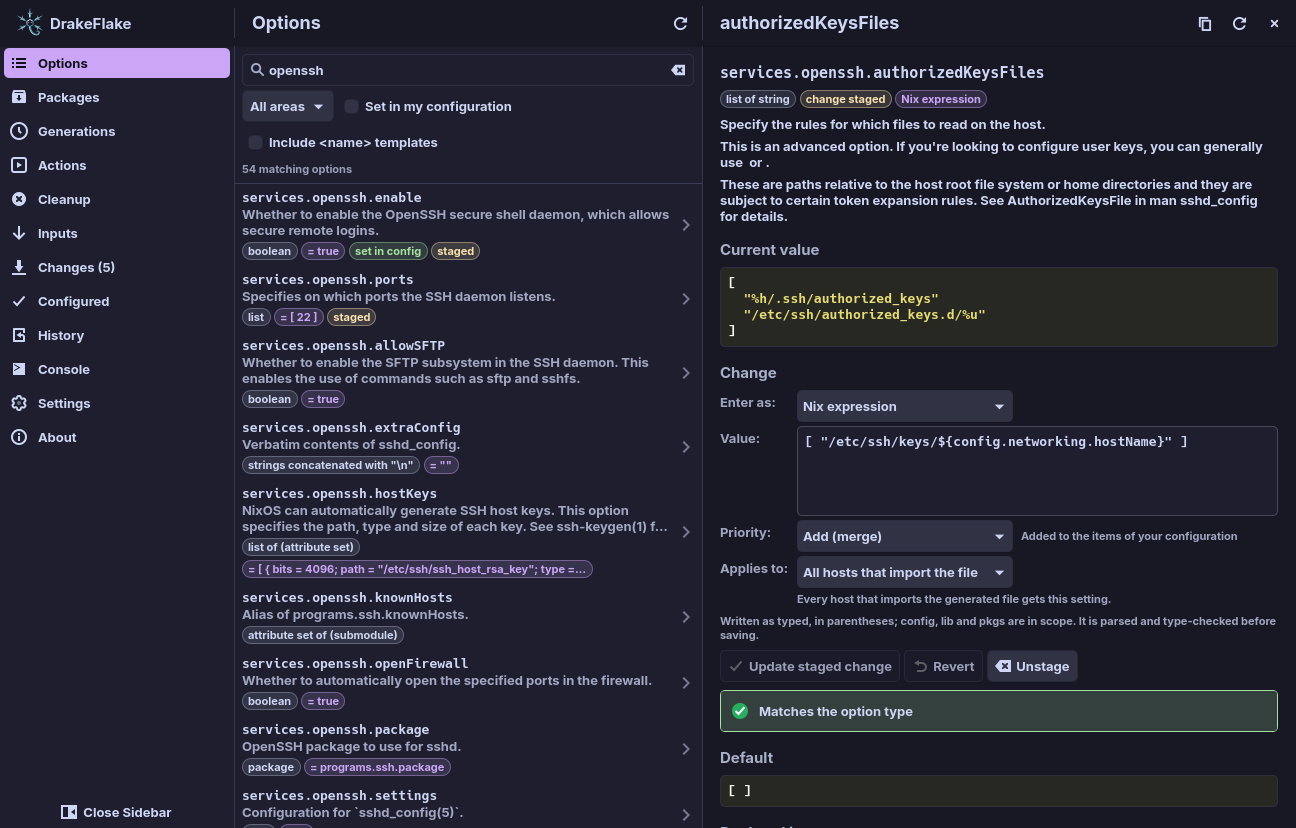This screenshot has height=828, width=1296.
Task: Open Packages from the sidebar
Action: [x=117, y=97]
